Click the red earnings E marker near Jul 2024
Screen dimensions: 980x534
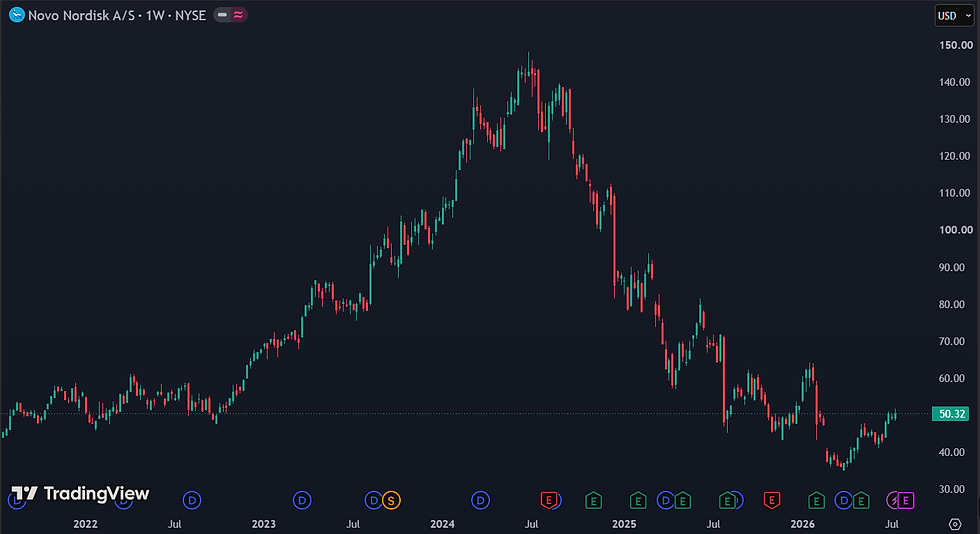point(549,500)
